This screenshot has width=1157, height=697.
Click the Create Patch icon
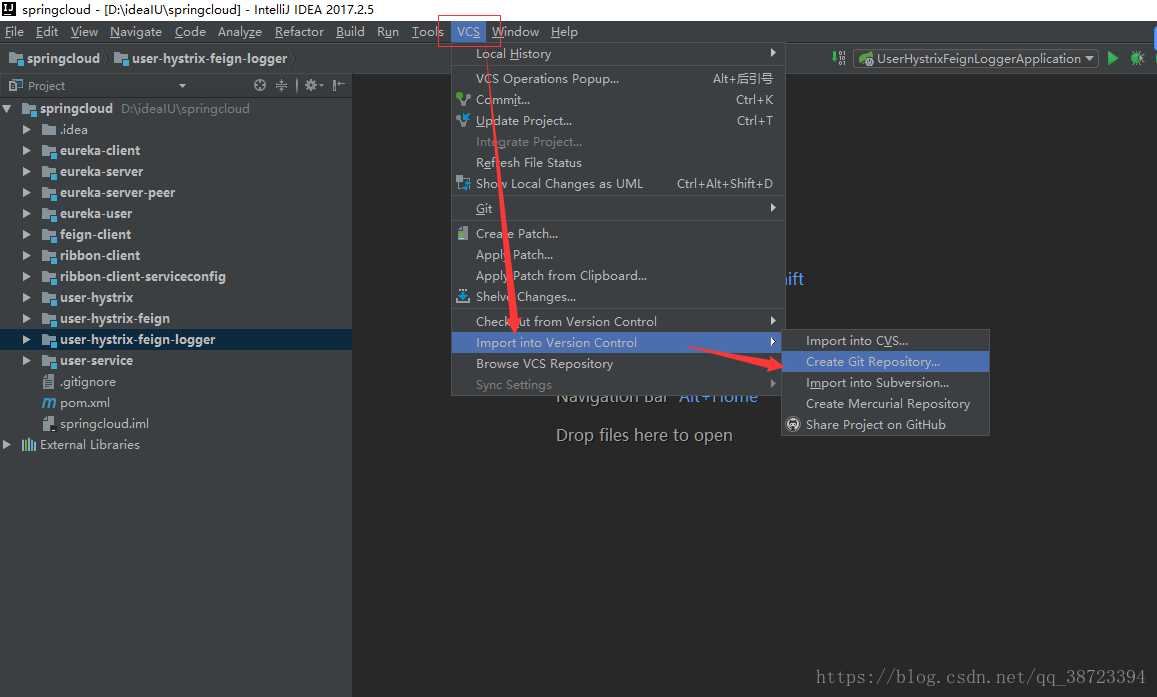coord(463,233)
